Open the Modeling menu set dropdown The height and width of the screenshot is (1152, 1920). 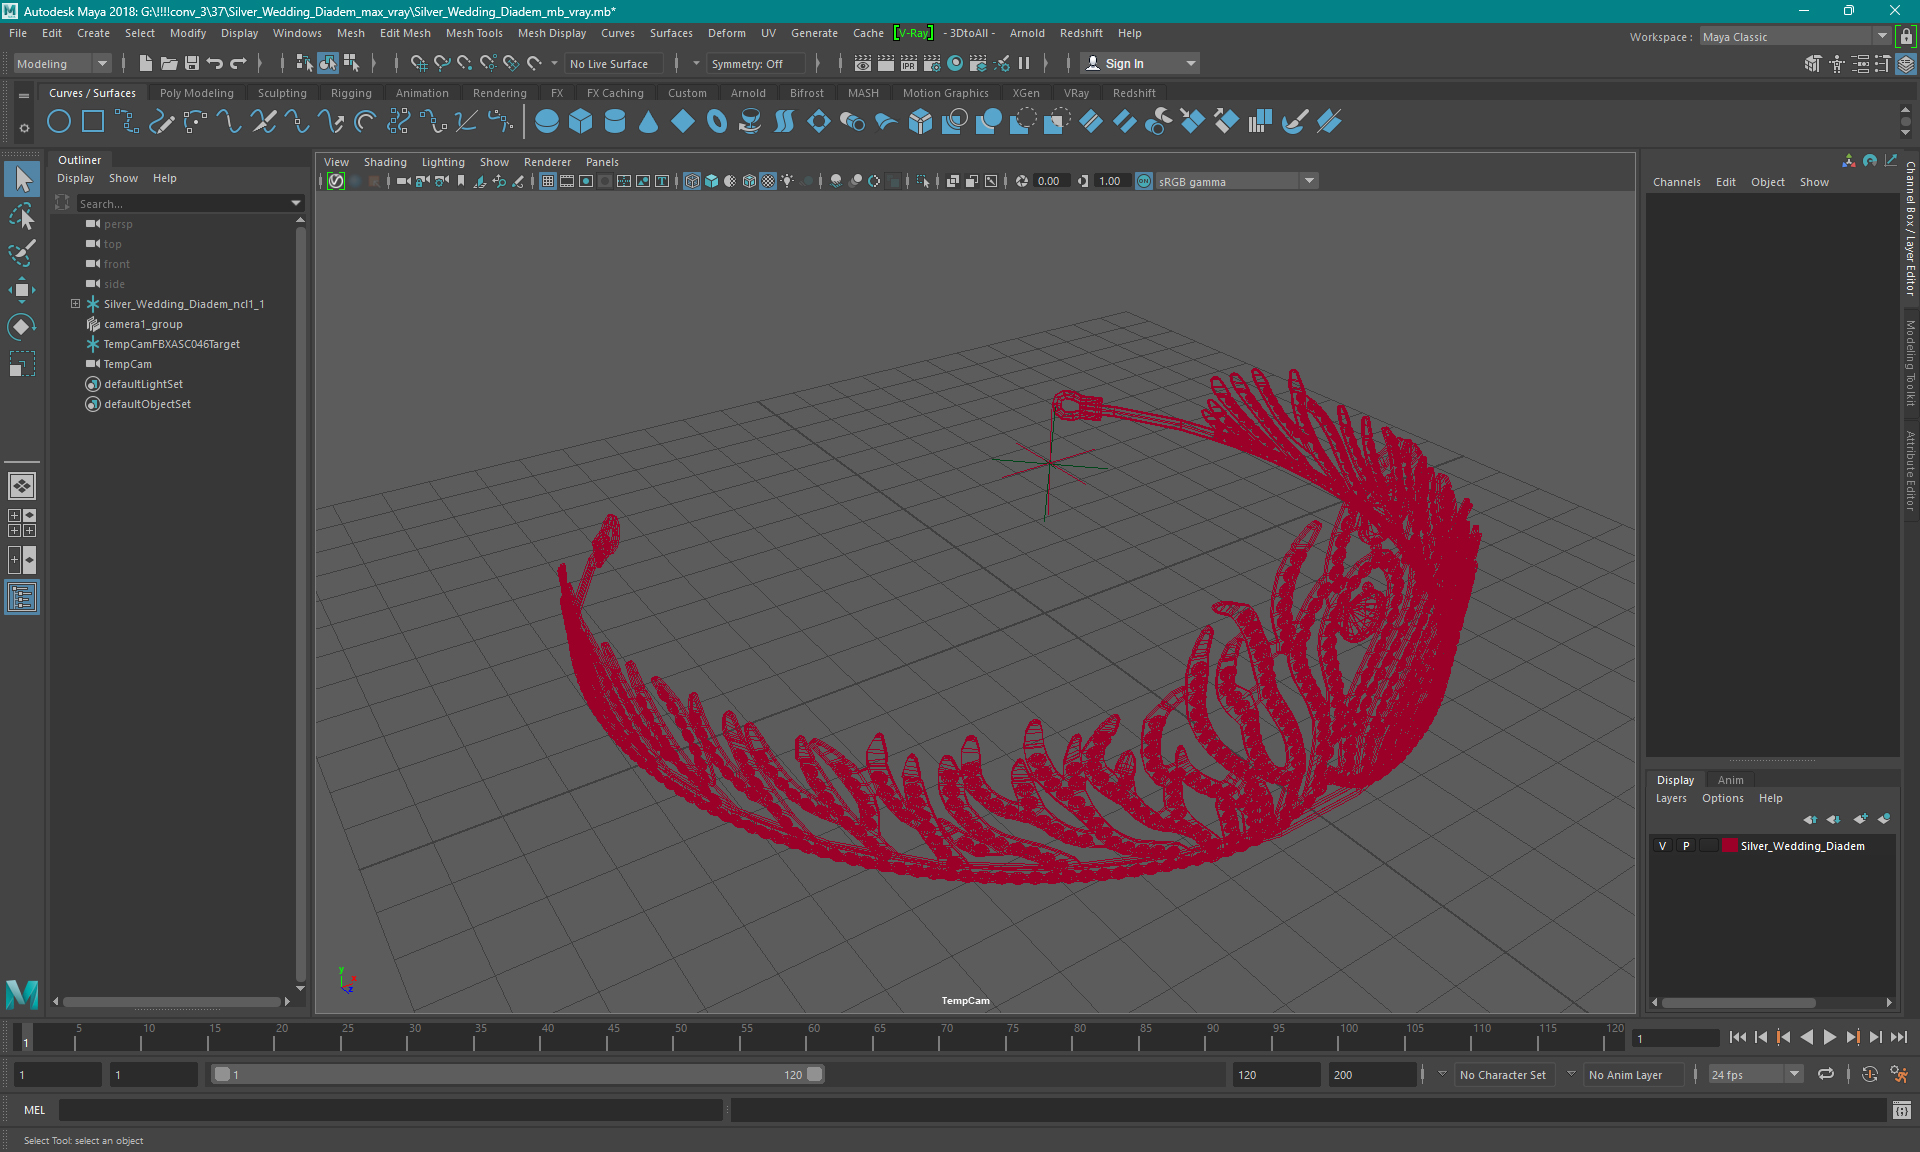point(62,64)
